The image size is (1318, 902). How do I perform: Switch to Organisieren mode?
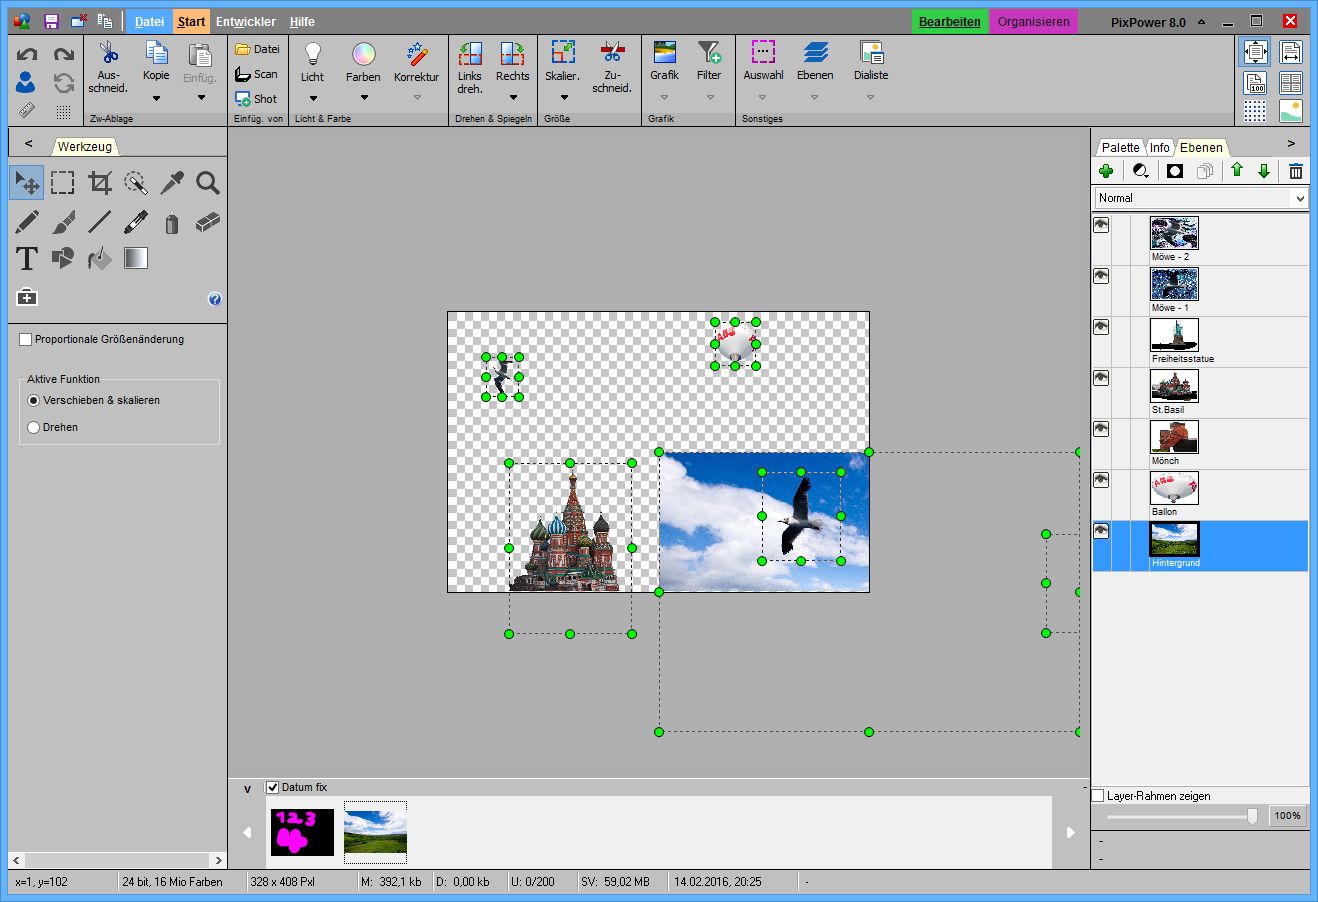[x=1033, y=21]
